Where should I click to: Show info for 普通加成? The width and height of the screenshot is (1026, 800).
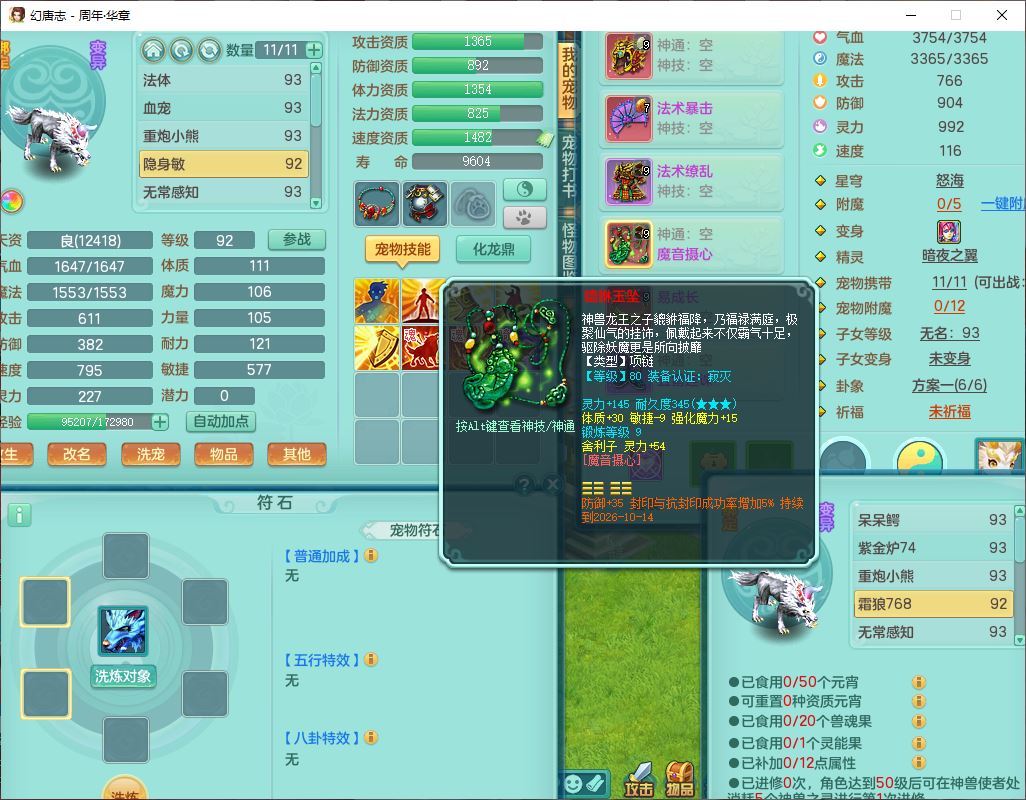(x=371, y=556)
